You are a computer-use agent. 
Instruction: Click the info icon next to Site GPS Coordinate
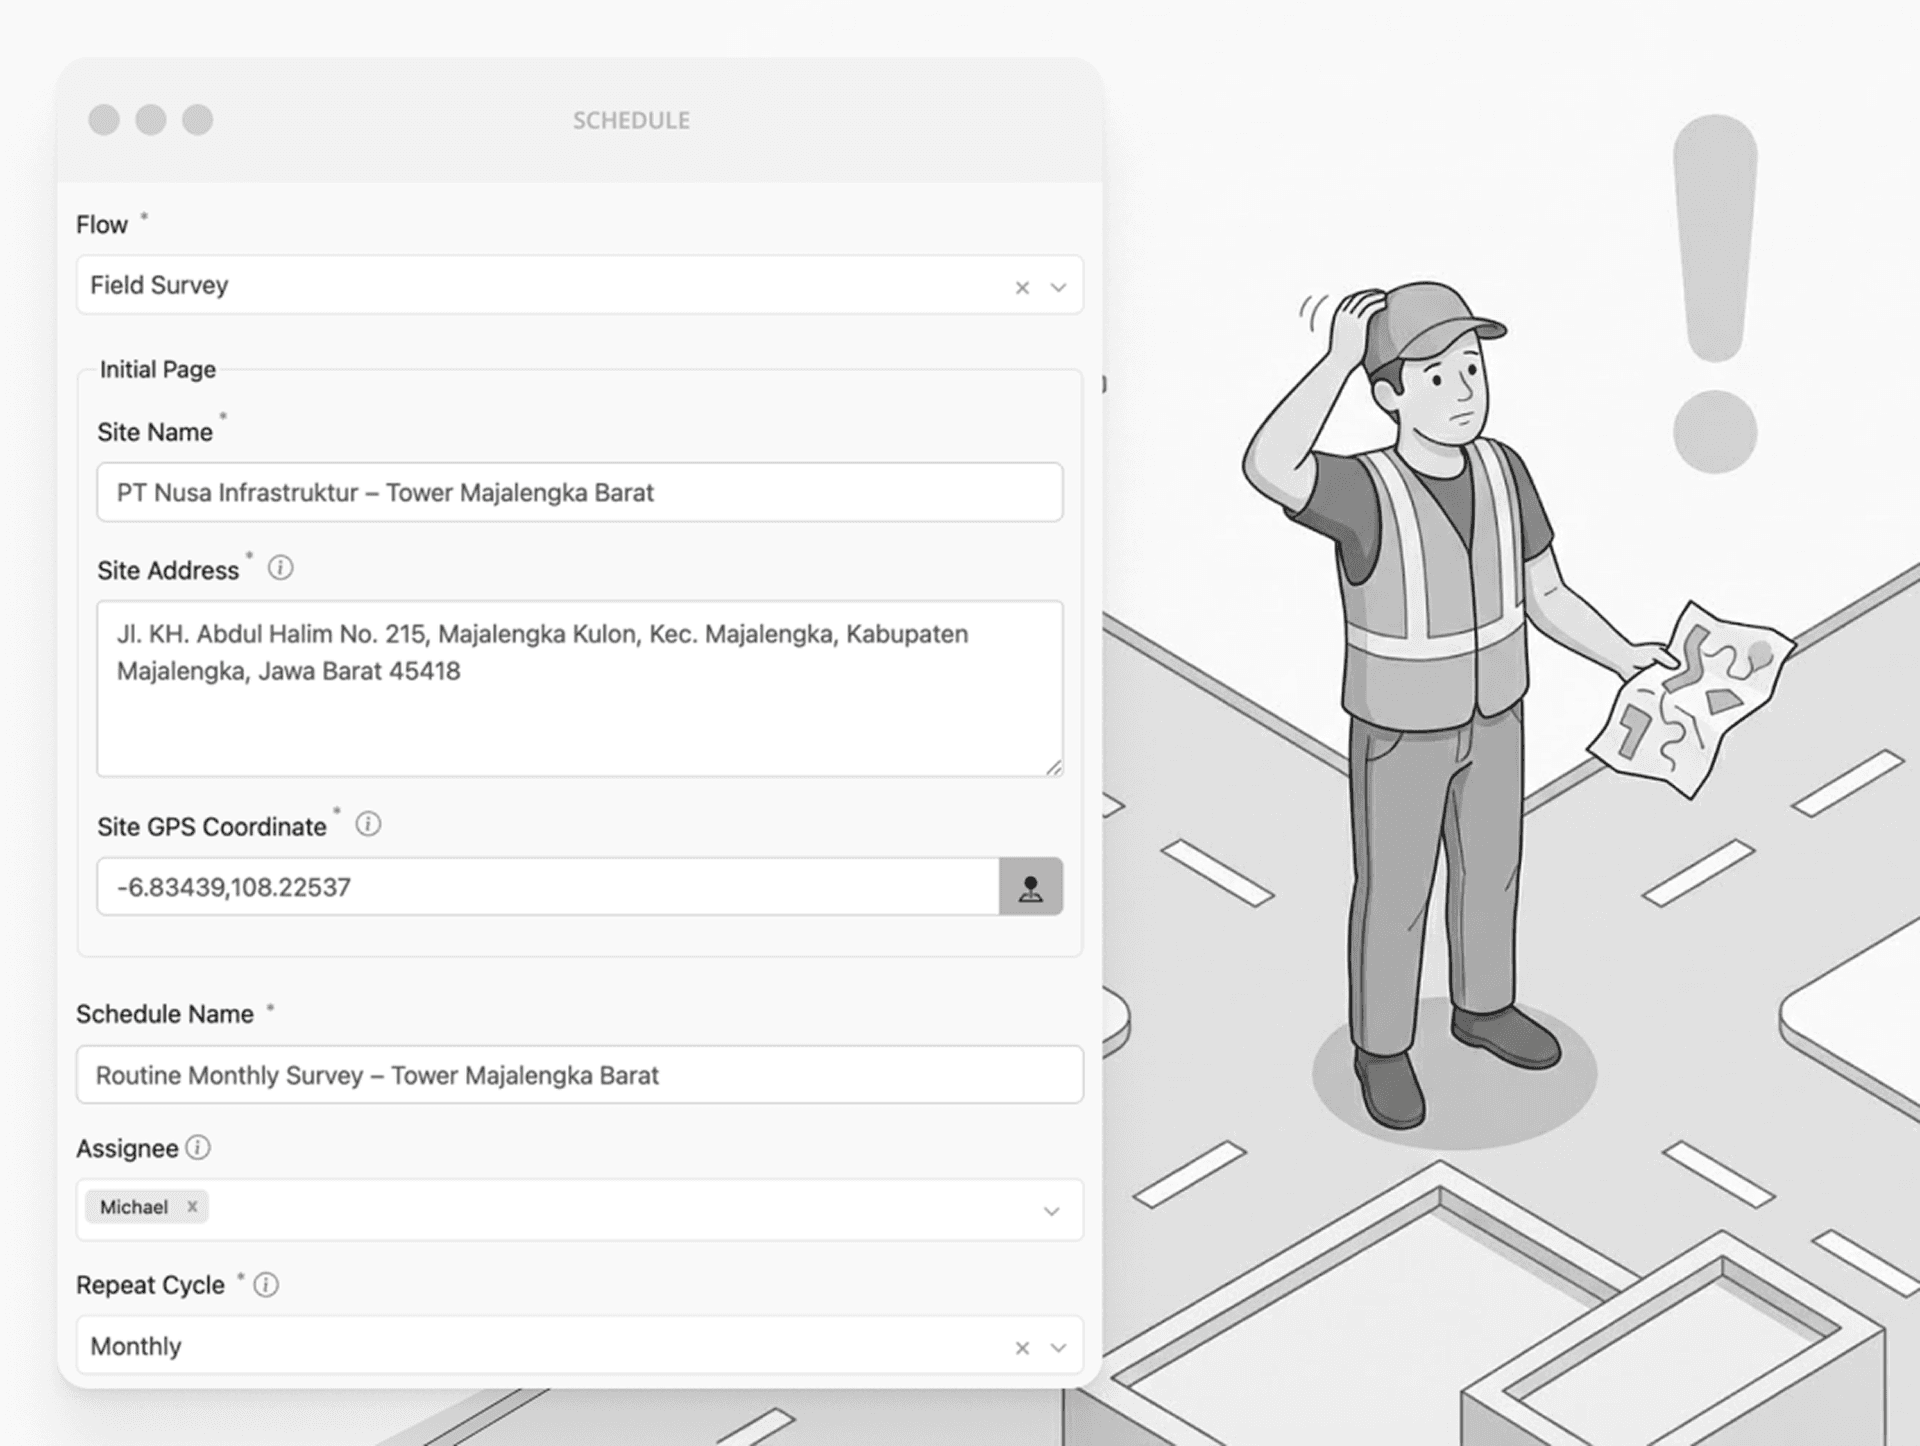tap(367, 824)
